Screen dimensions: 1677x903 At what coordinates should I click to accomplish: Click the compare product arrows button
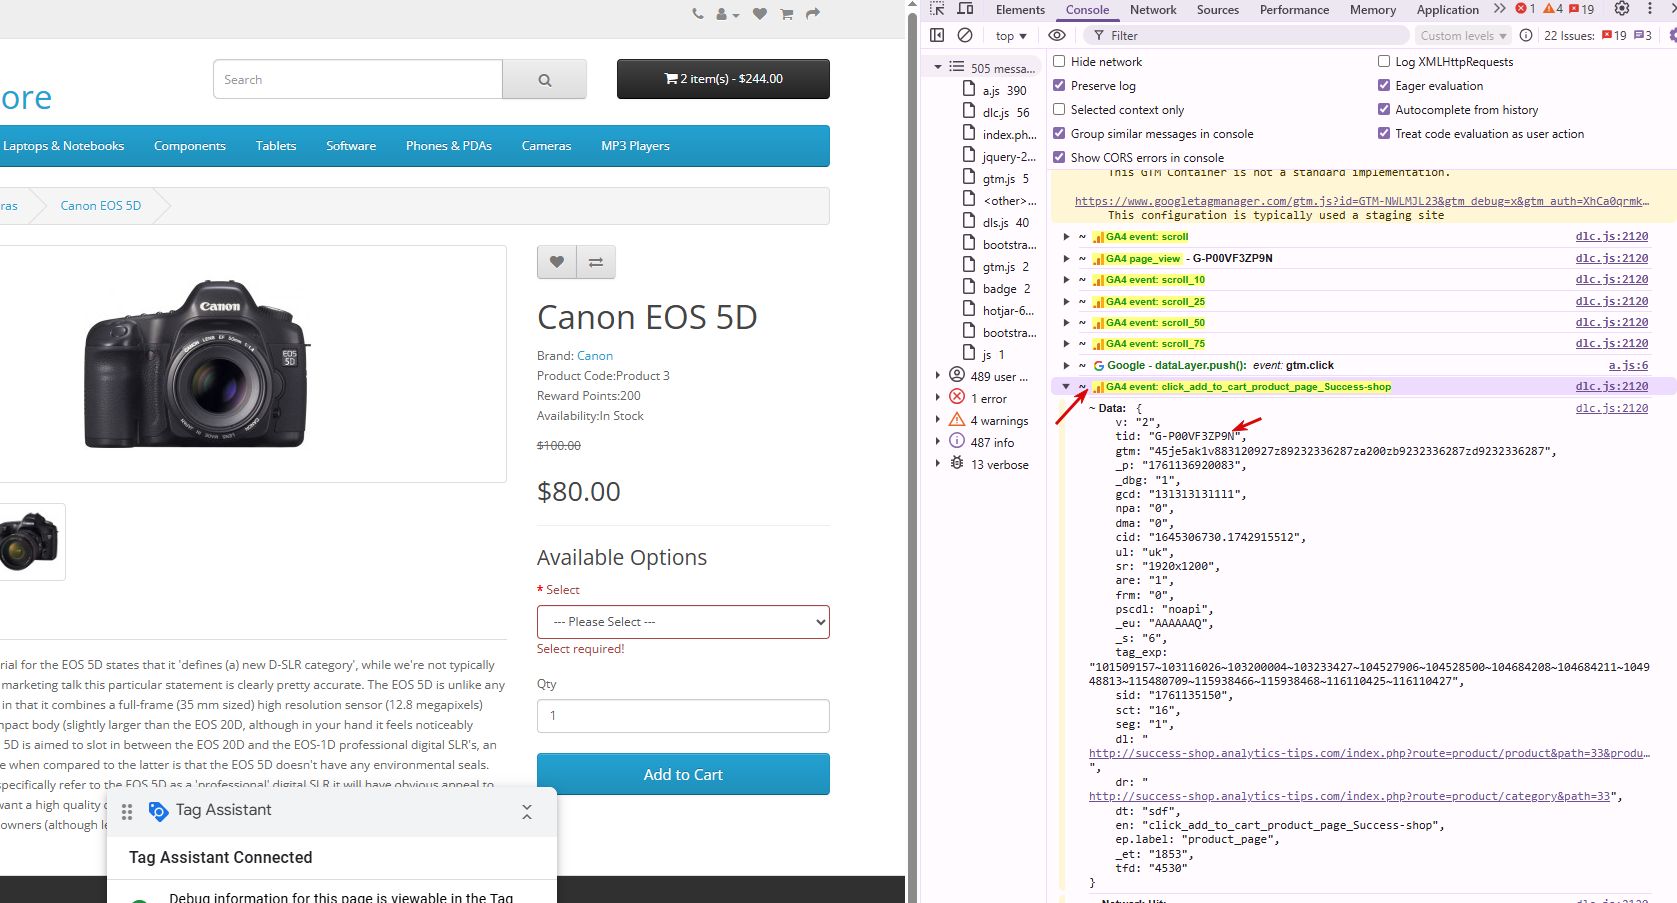596,262
